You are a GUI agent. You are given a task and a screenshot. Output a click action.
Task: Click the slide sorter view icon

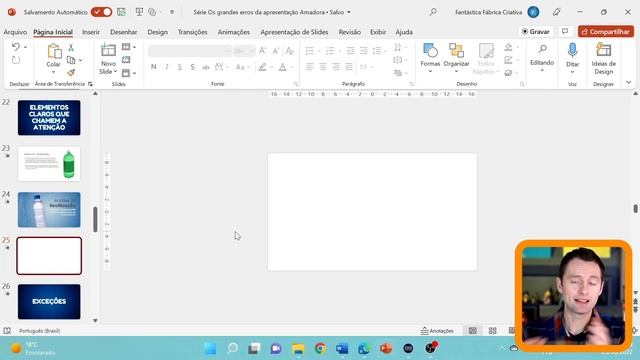[493, 331]
